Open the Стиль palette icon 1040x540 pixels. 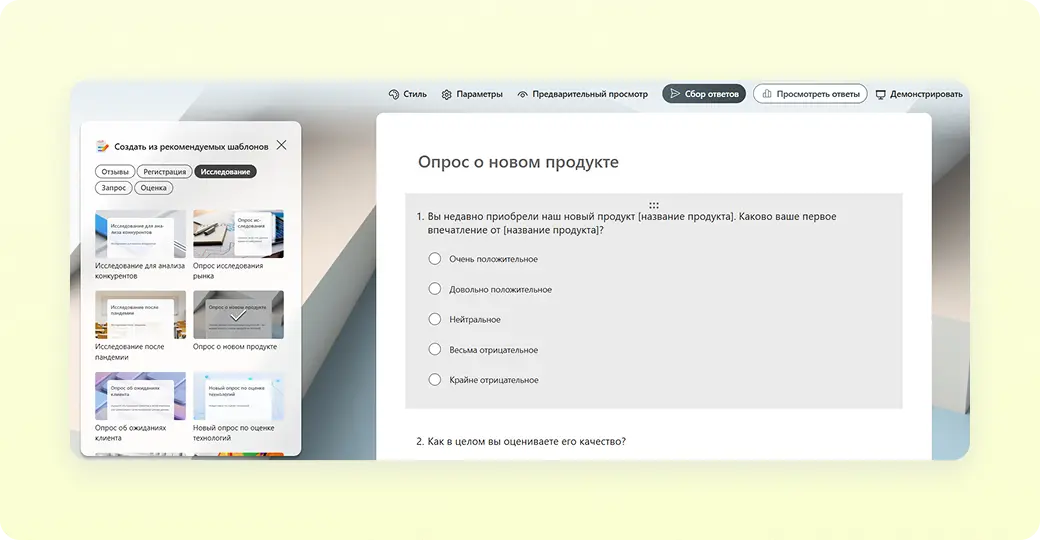[x=394, y=94]
